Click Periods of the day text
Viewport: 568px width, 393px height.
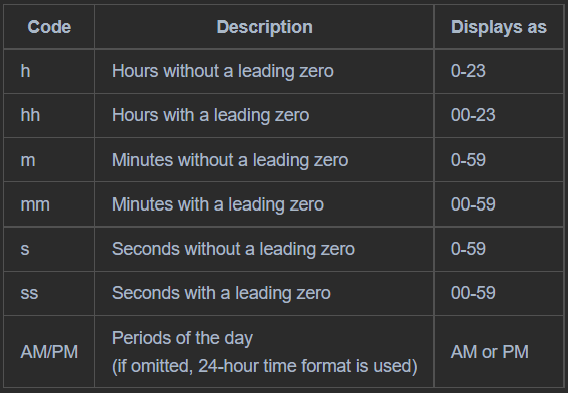182,338
